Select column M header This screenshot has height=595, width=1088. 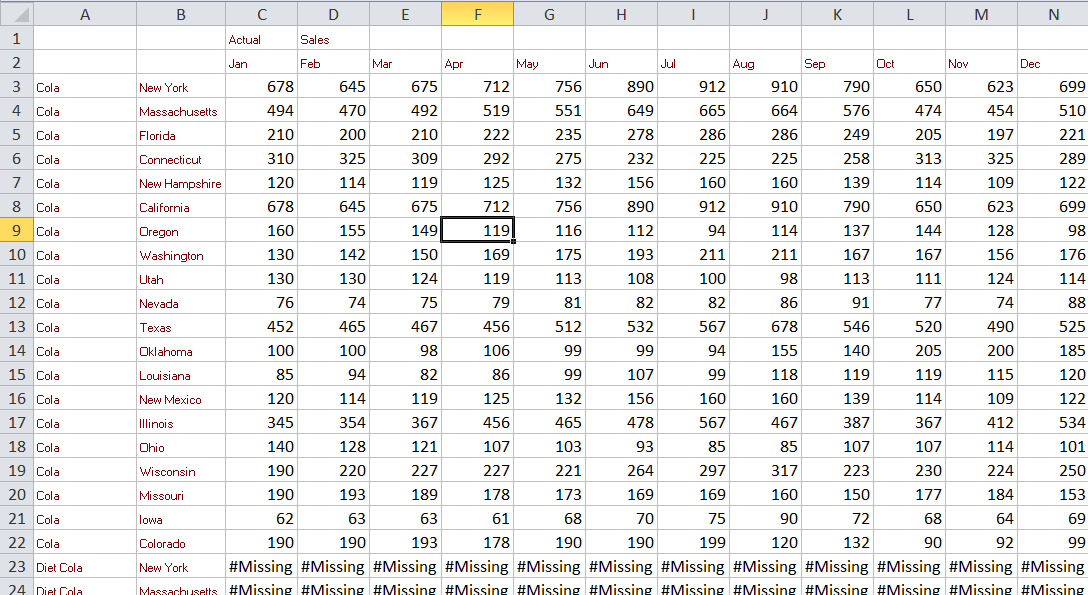pos(981,14)
